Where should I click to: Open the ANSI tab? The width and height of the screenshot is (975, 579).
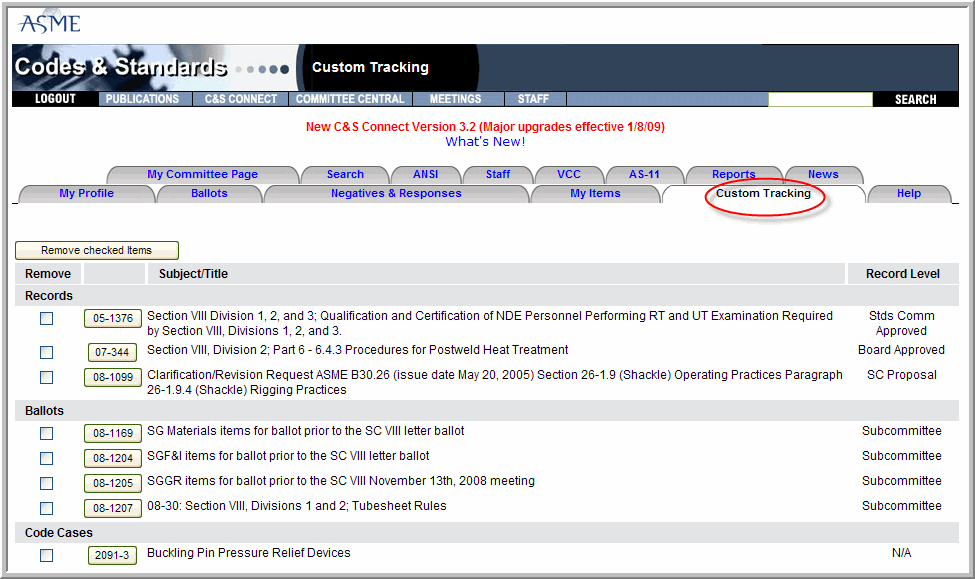click(426, 174)
